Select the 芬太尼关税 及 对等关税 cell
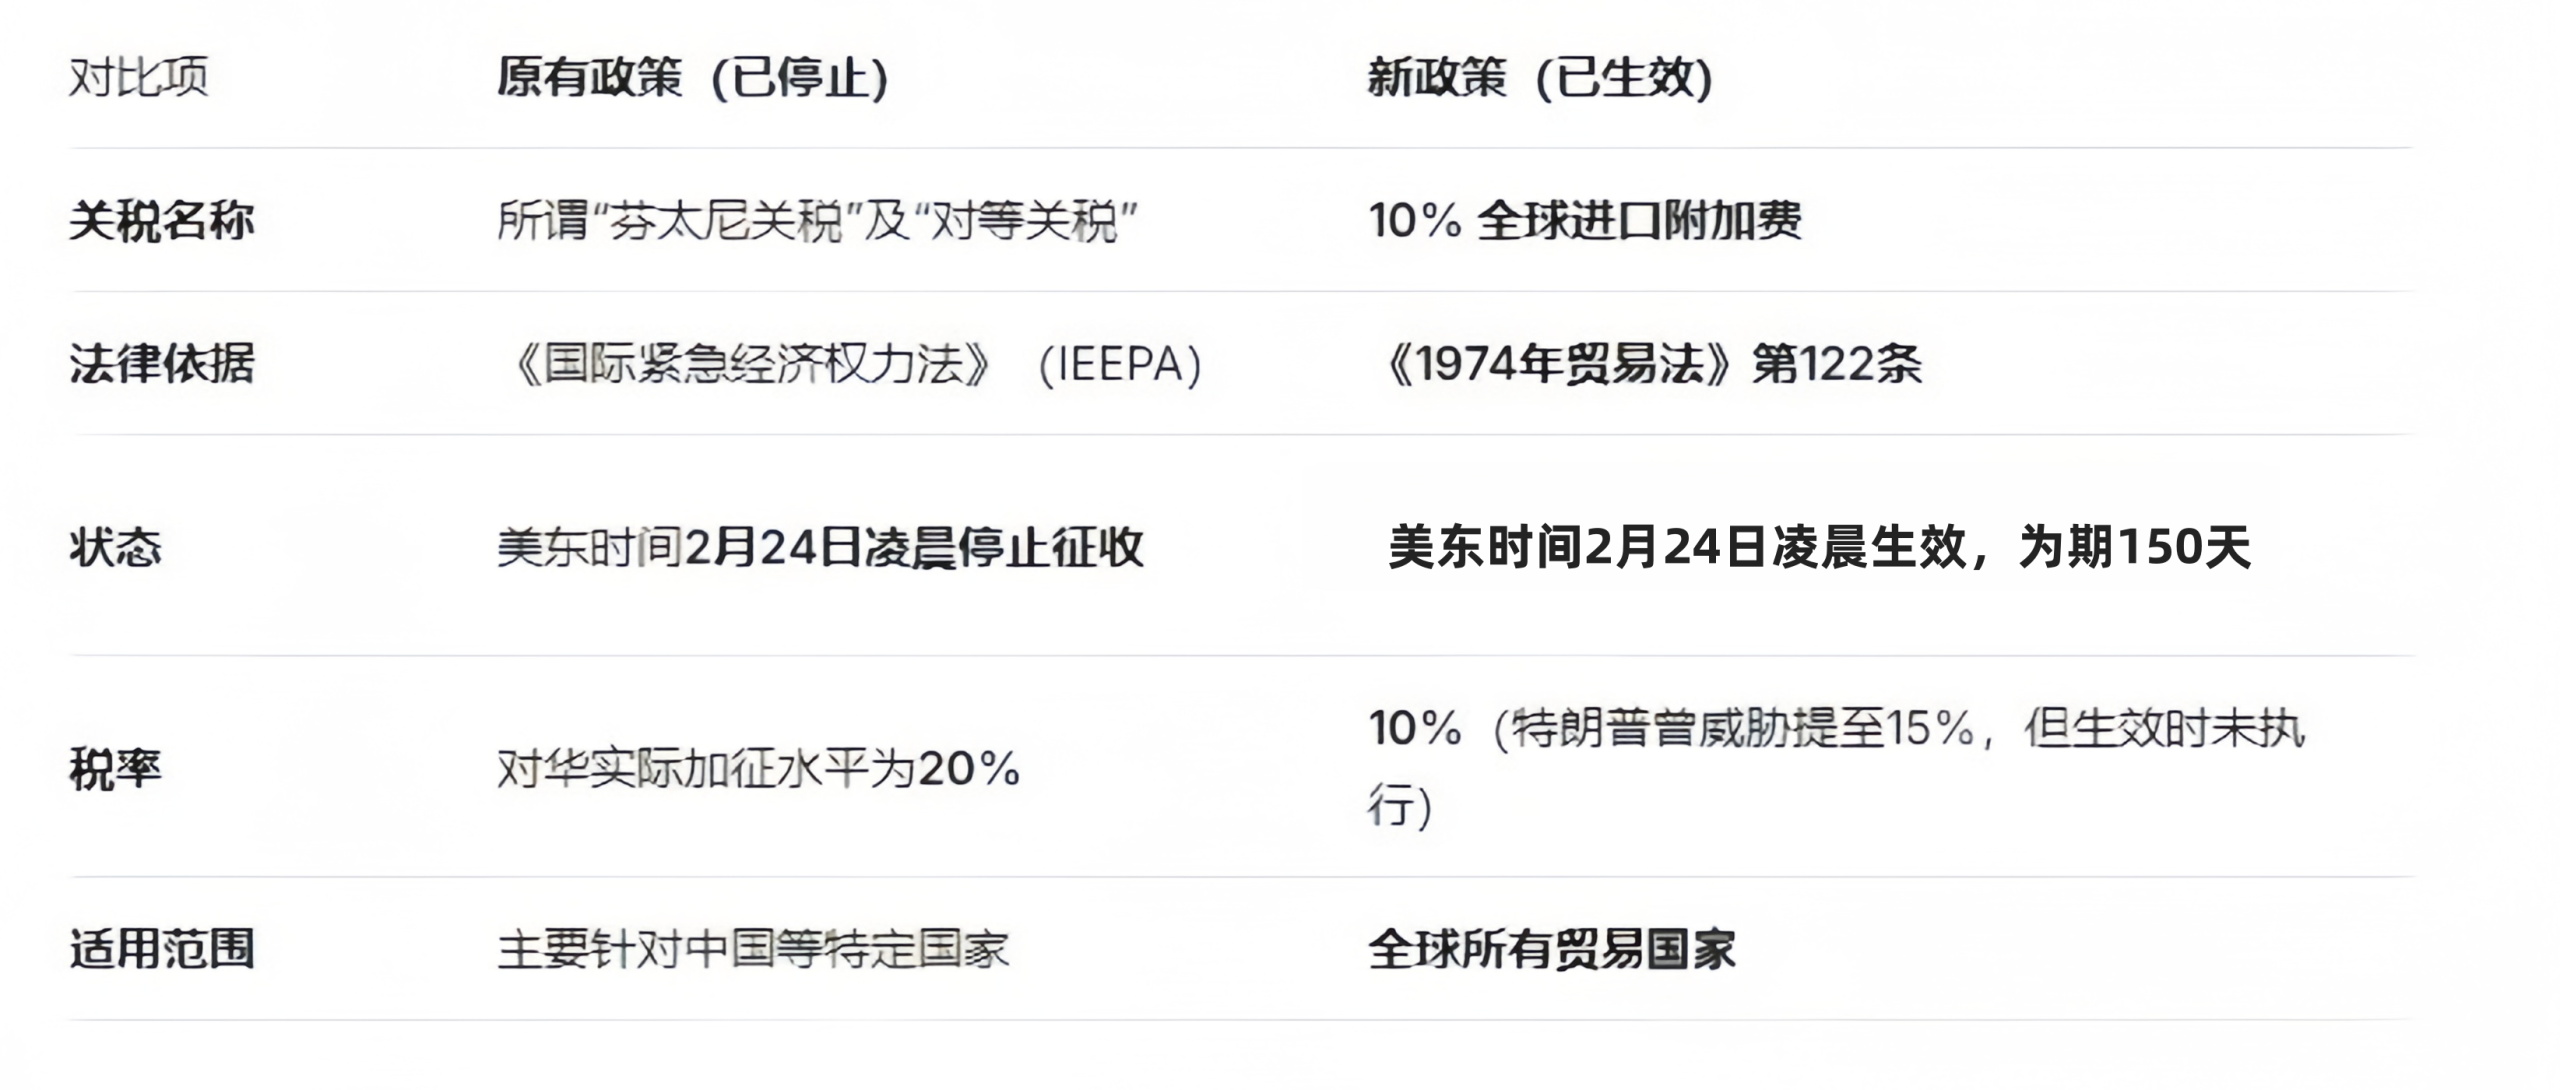Screen dimensions: 2560x1090 point(817,221)
